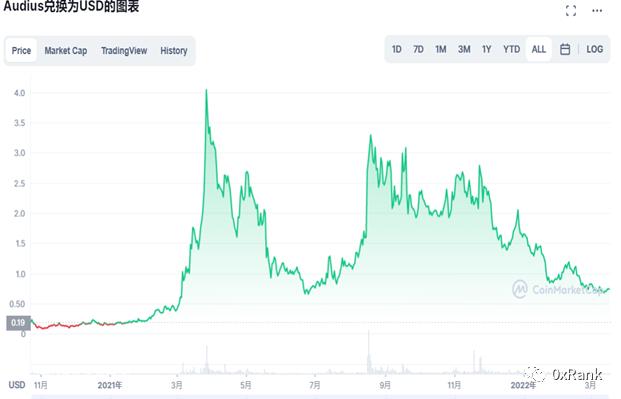
Task: Select the 1D time range
Action: click(x=396, y=49)
